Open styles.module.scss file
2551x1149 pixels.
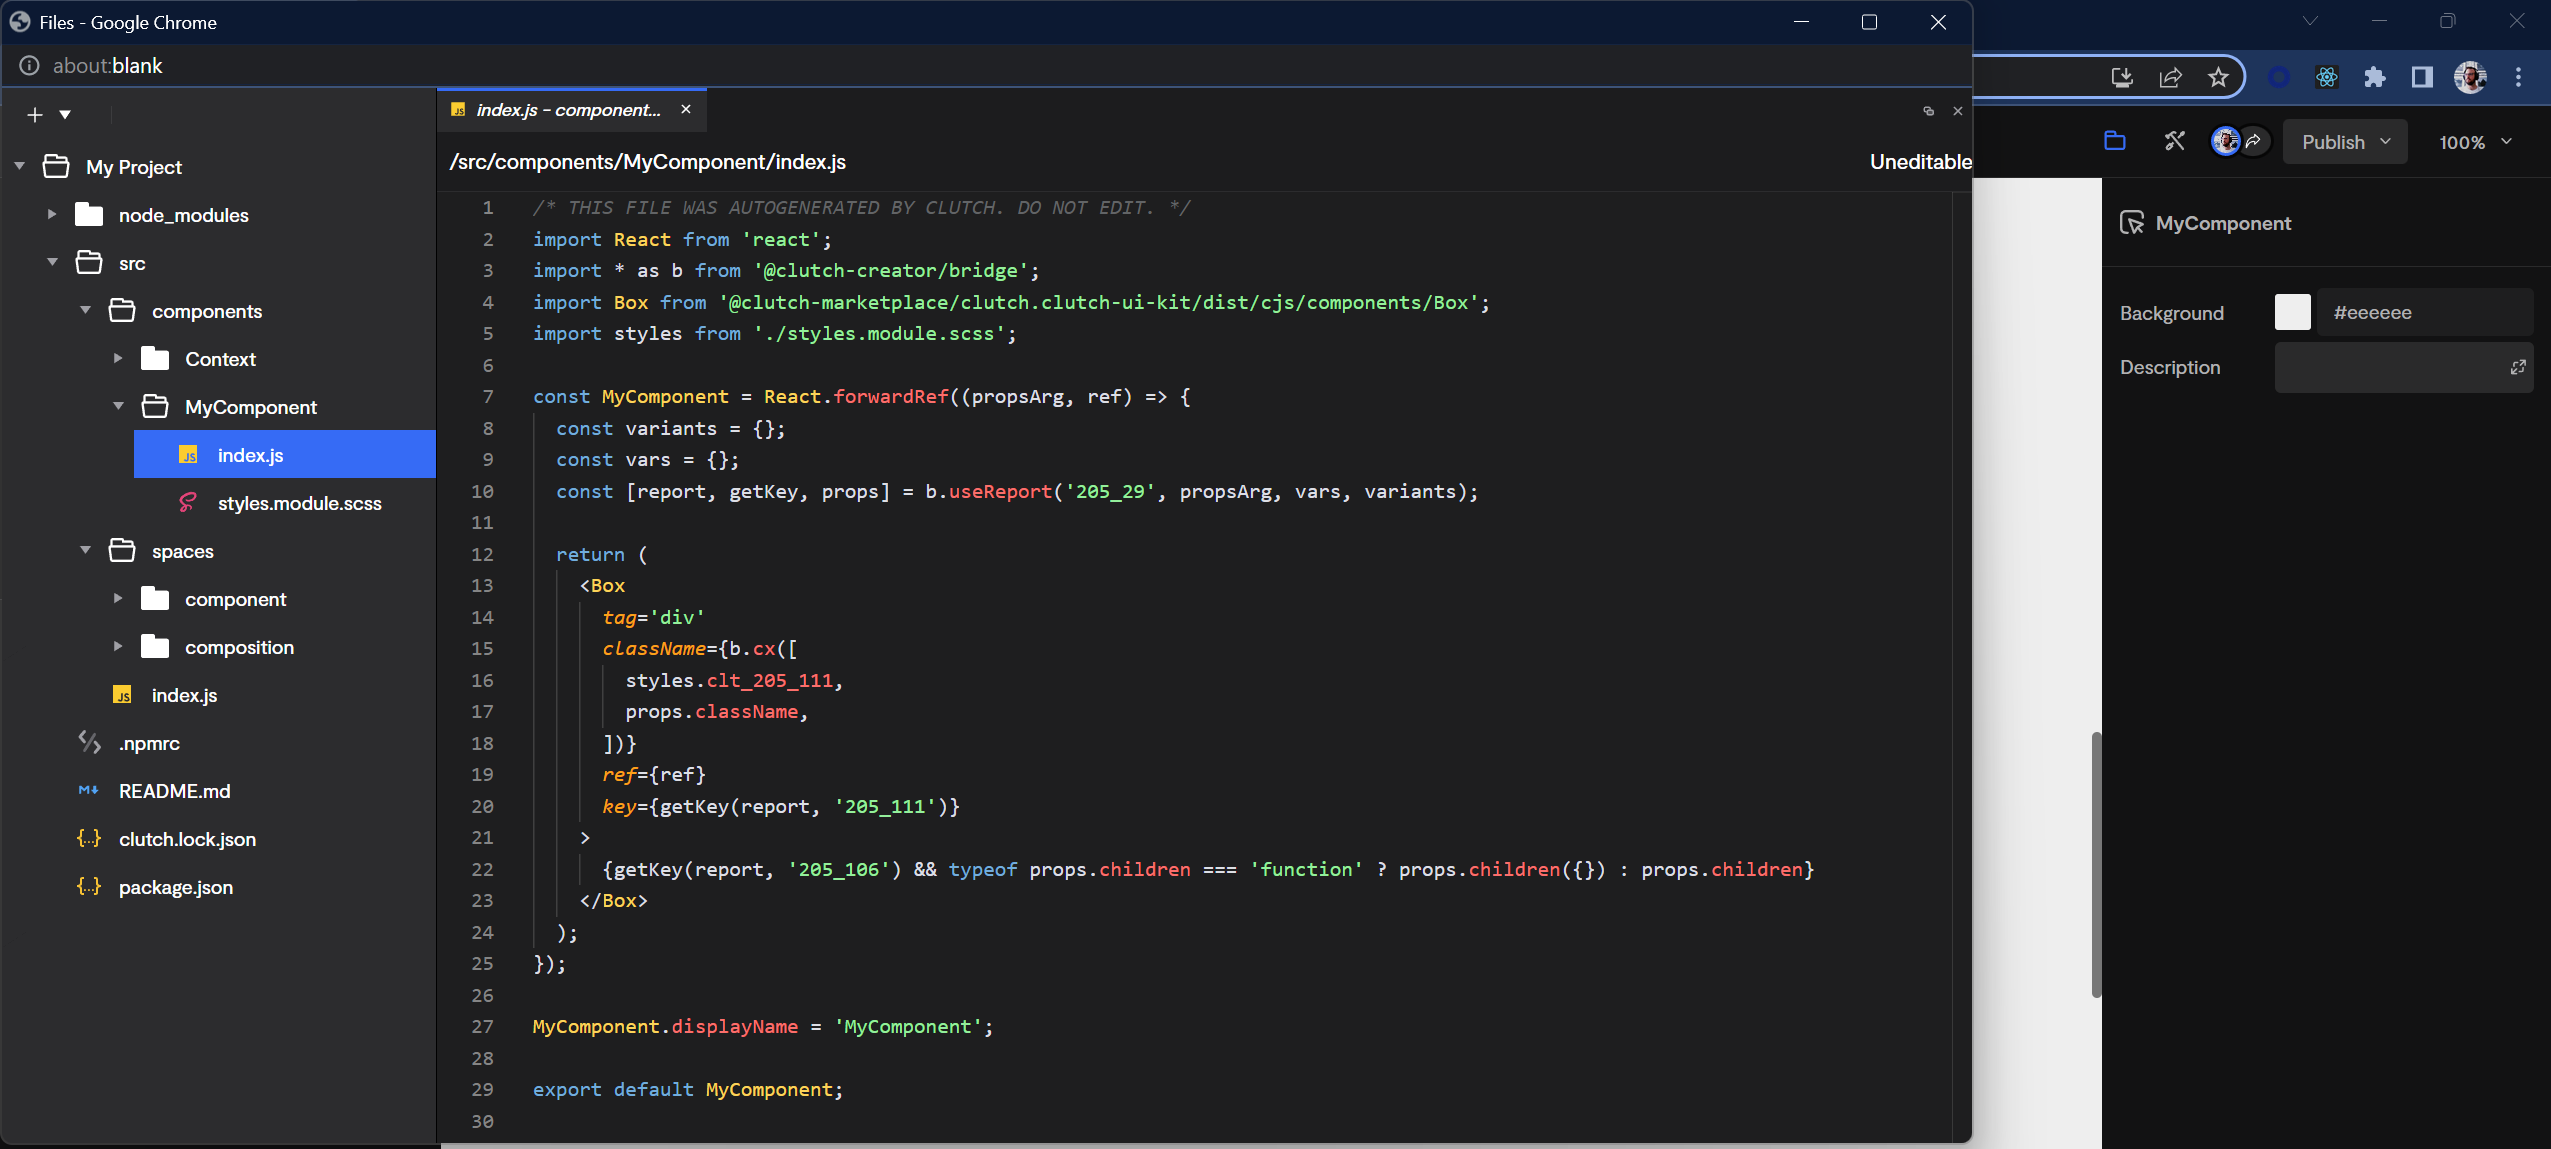tap(299, 503)
